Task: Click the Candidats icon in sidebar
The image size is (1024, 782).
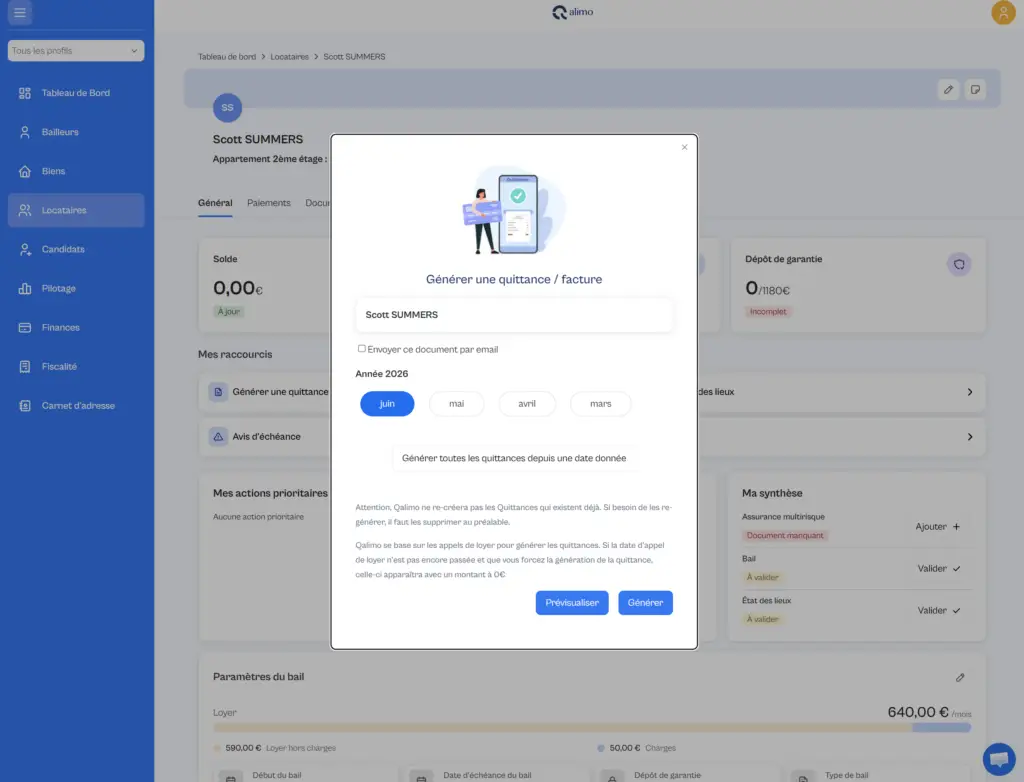Action: click(25, 250)
